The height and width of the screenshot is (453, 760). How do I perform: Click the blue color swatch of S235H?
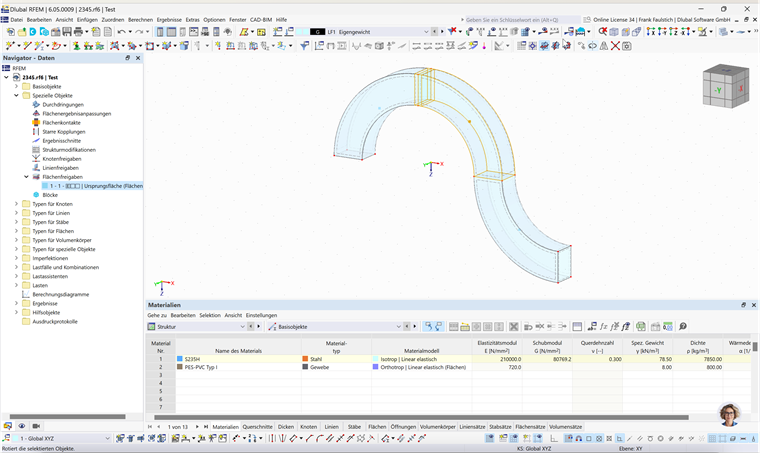coord(180,359)
